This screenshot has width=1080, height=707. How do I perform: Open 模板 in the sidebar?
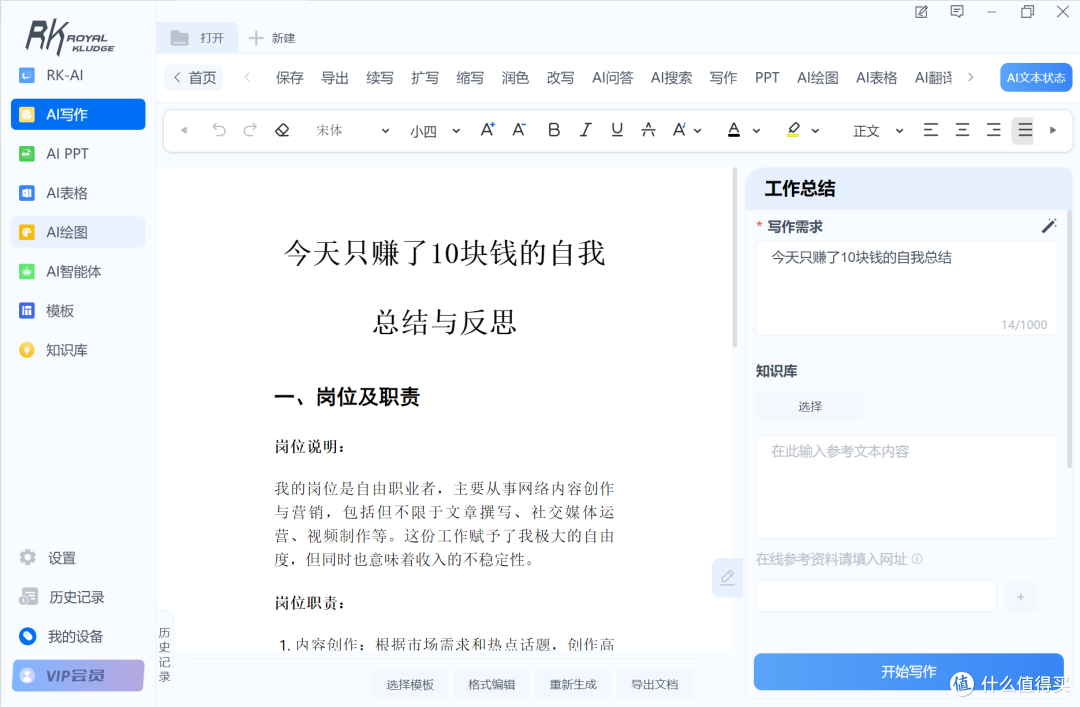[78, 311]
